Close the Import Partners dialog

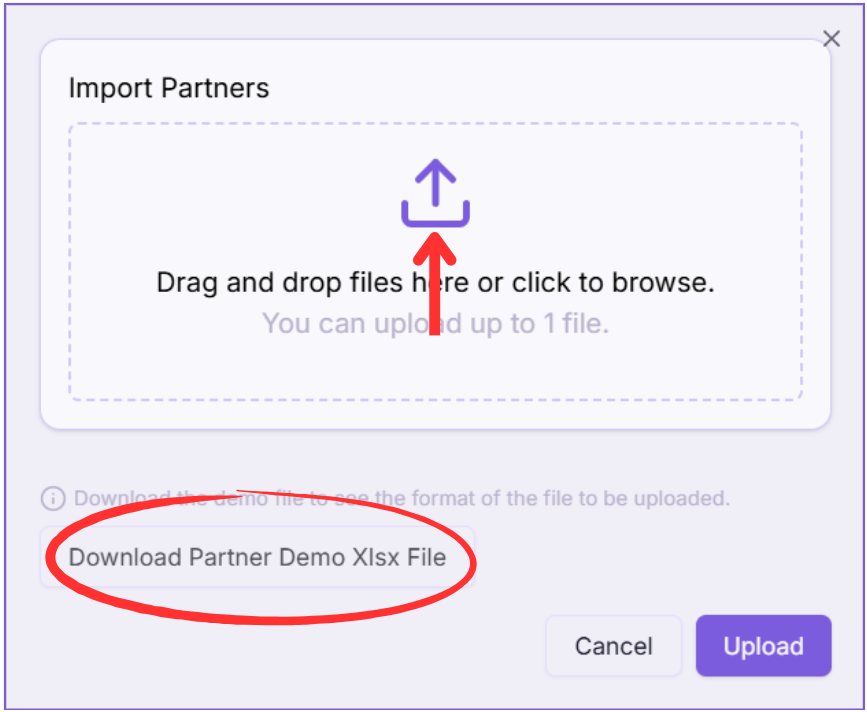[831, 39]
